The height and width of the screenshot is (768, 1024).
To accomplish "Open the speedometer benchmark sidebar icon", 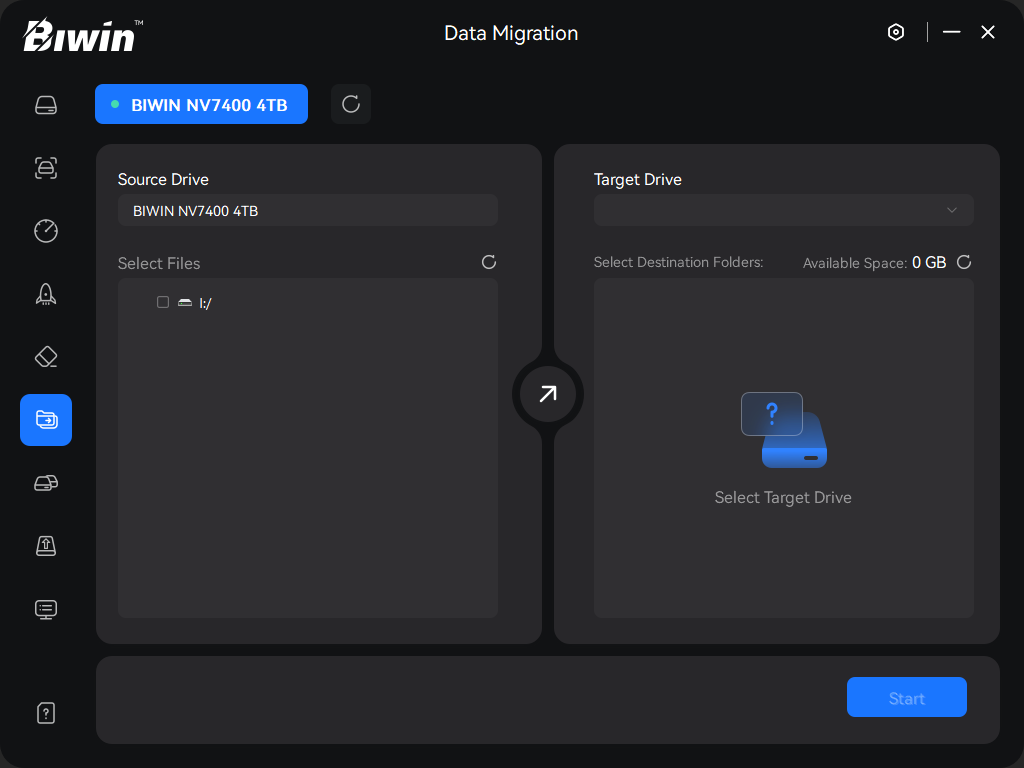I will 46,231.
